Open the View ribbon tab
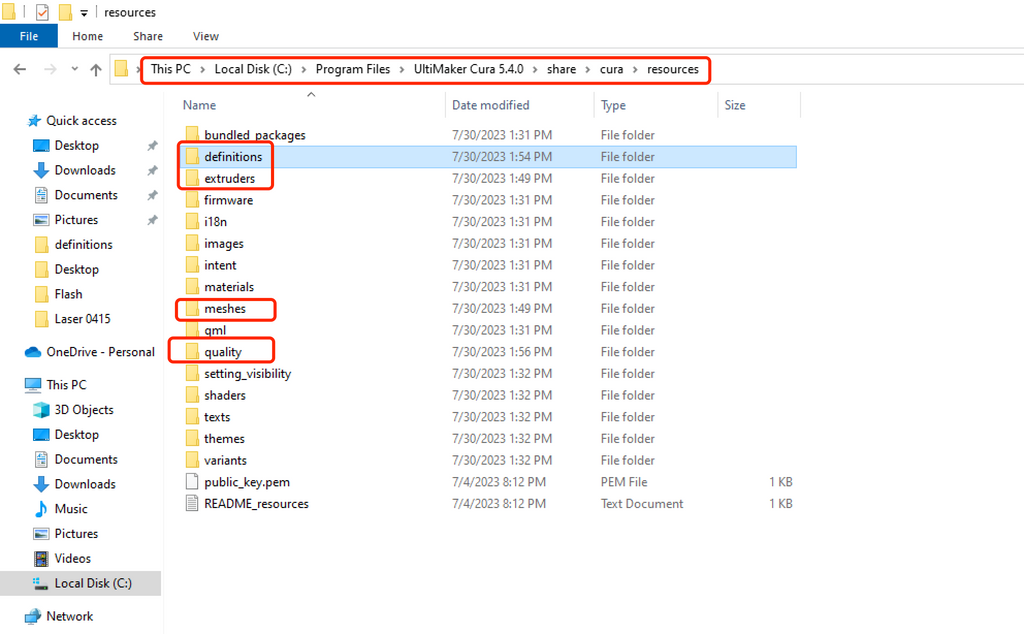The height and width of the screenshot is (634, 1024). [x=206, y=37]
